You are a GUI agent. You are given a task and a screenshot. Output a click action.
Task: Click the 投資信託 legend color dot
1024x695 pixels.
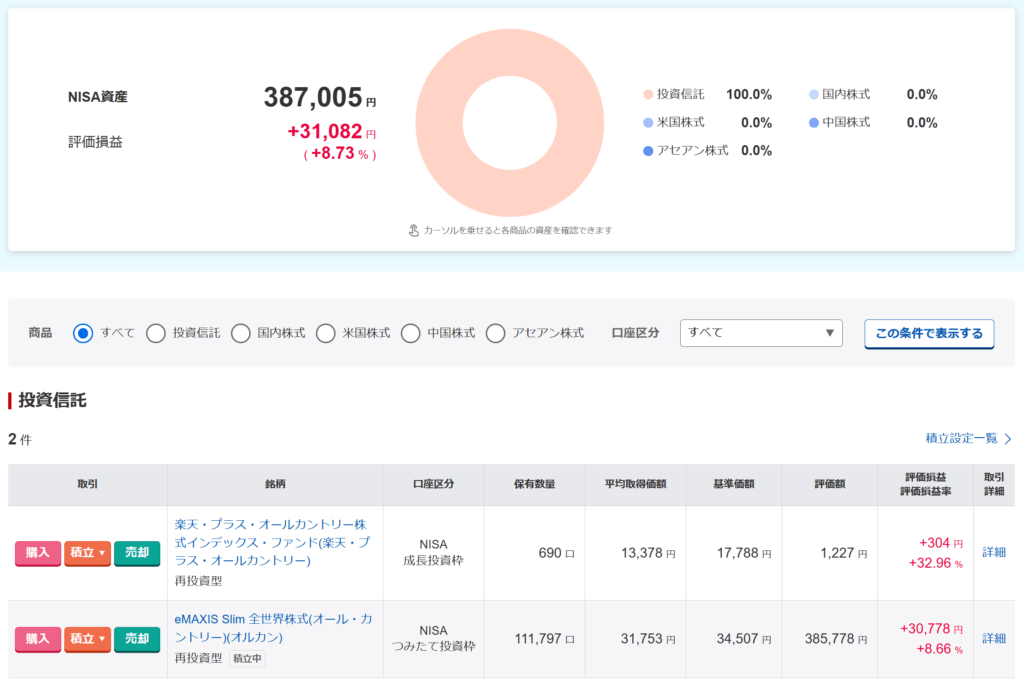tap(648, 95)
